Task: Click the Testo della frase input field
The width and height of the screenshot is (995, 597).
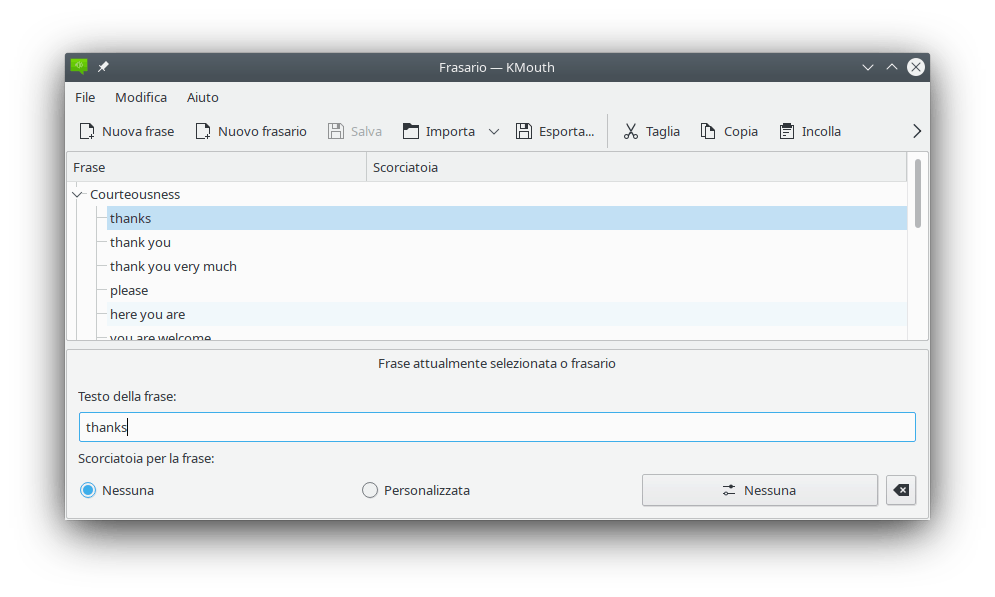Action: pos(497,427)
